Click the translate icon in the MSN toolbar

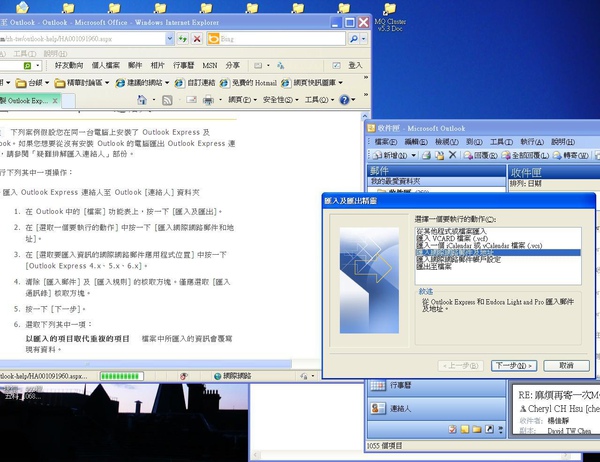pyautogui.click(x=280, y=65)
